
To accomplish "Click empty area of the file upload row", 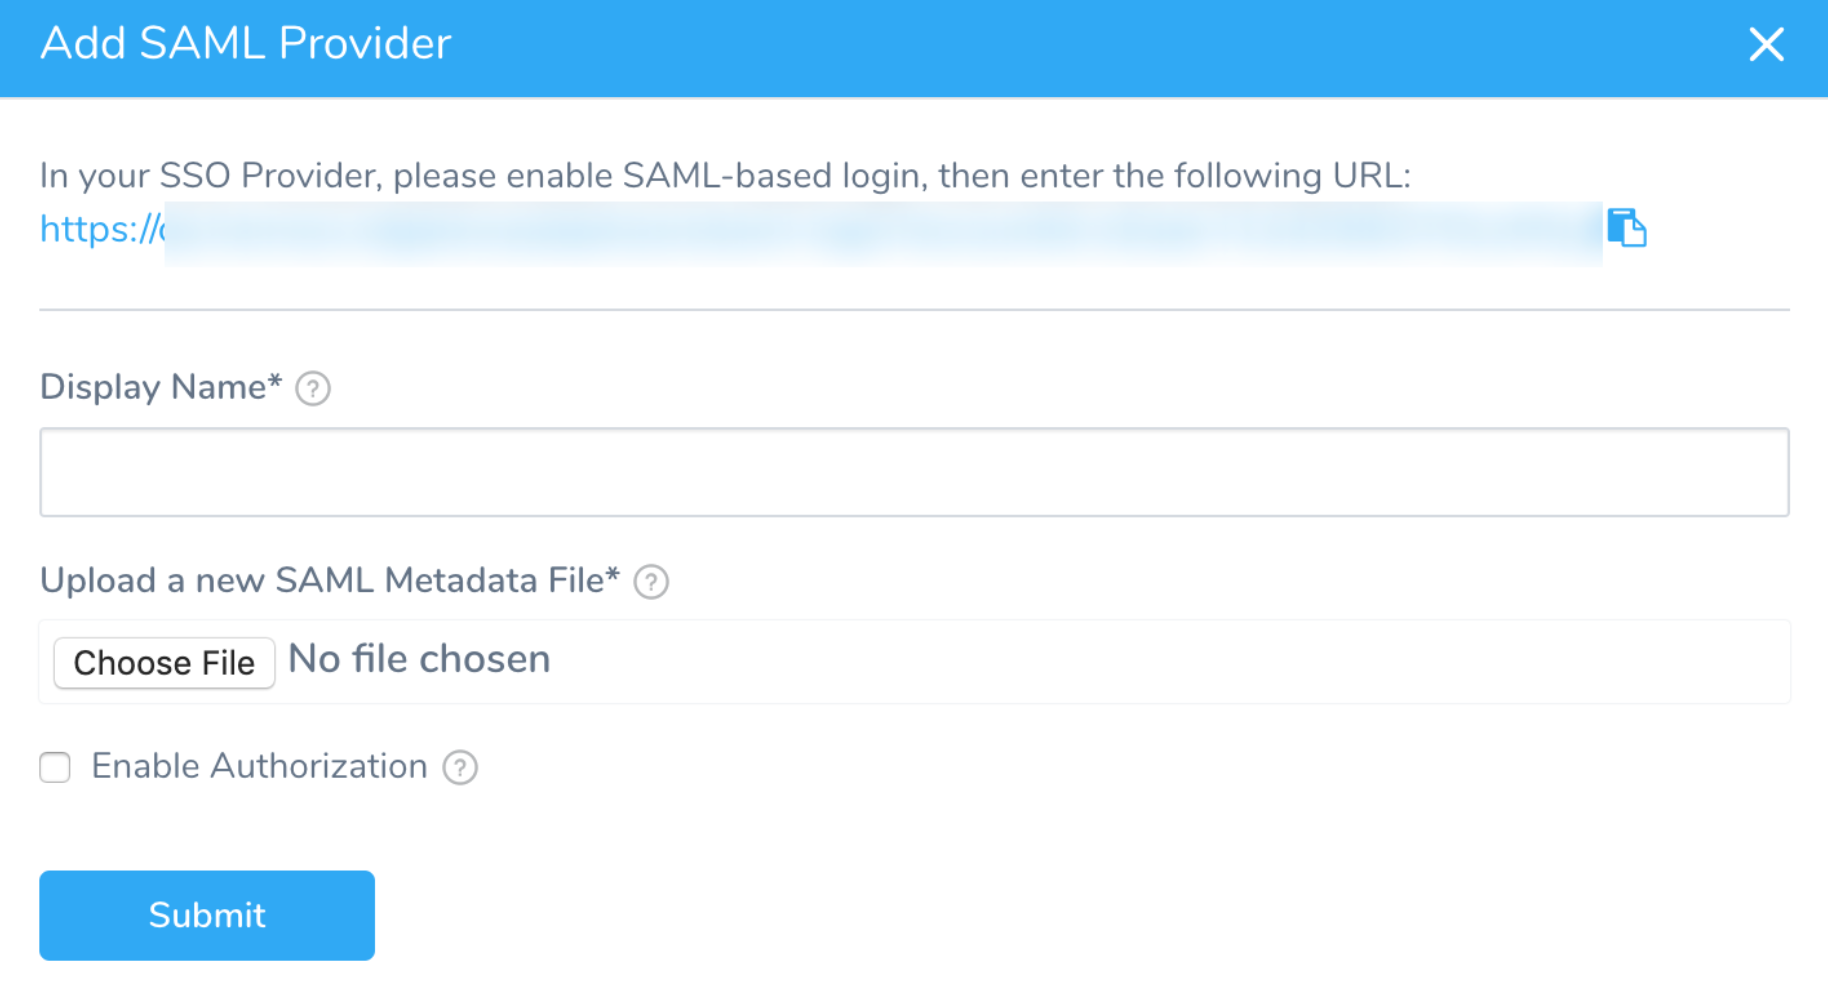I will click(1170, 662).
